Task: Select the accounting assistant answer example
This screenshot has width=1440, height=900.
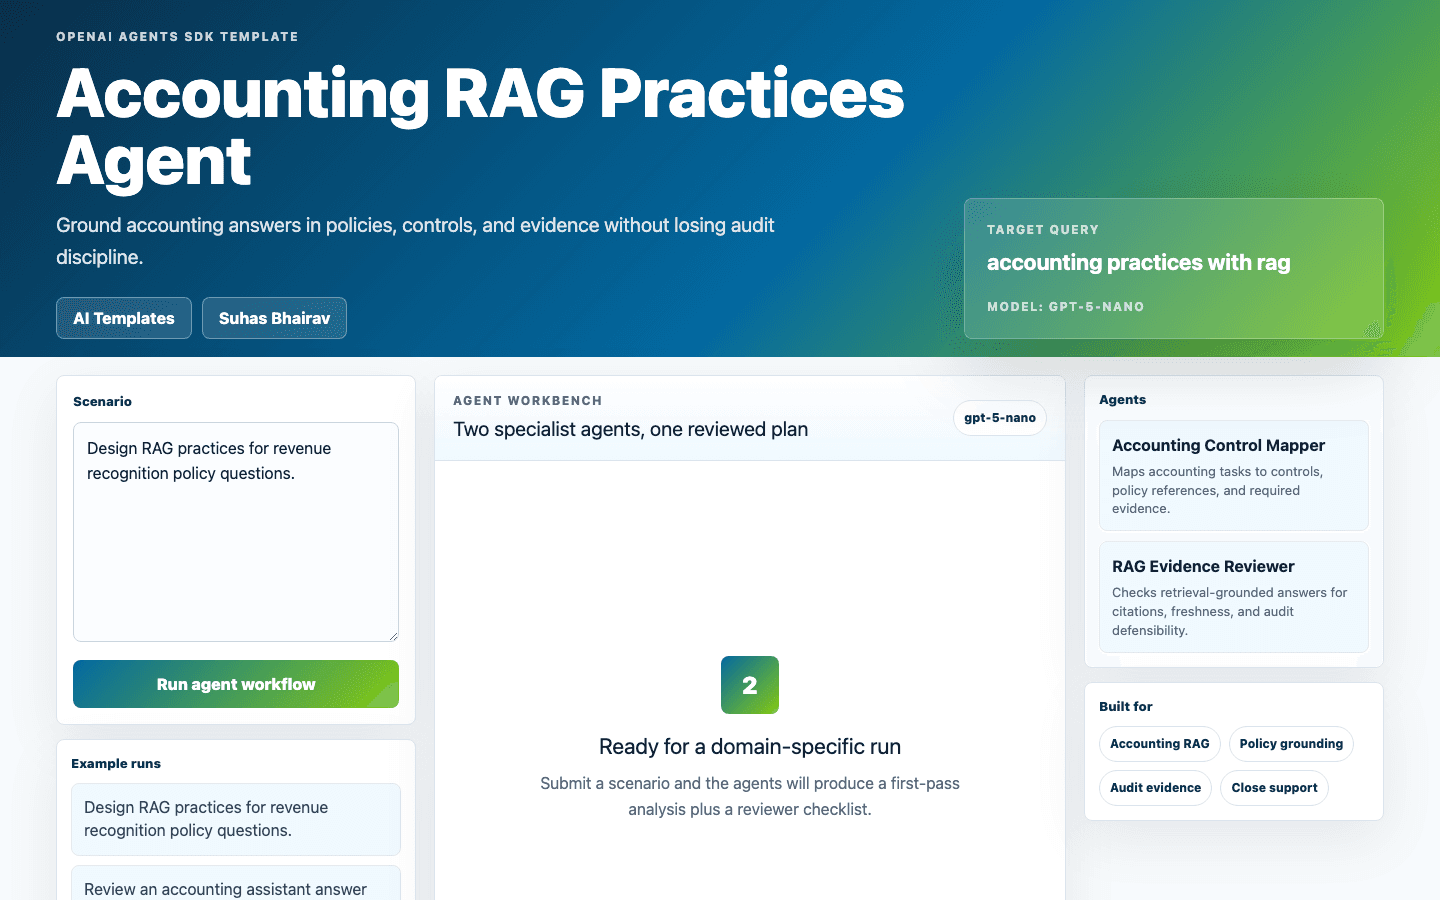Action: (x=236, y=884)
